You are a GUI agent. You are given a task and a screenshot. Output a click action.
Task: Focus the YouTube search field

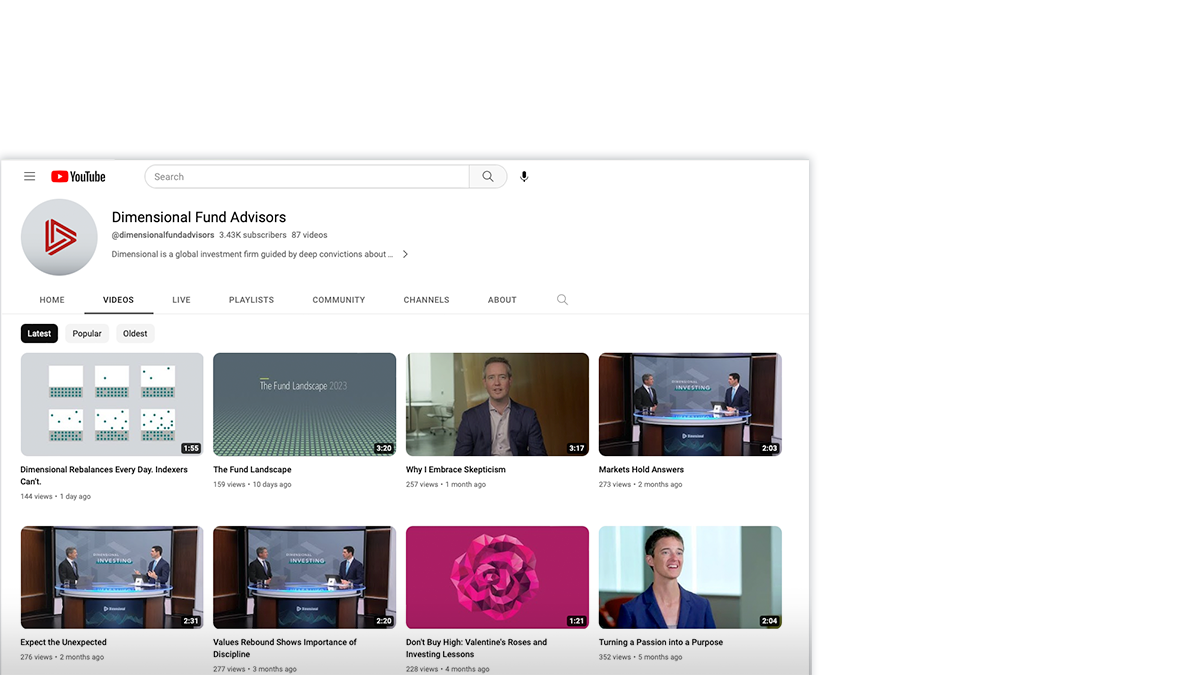pos(307,177)
